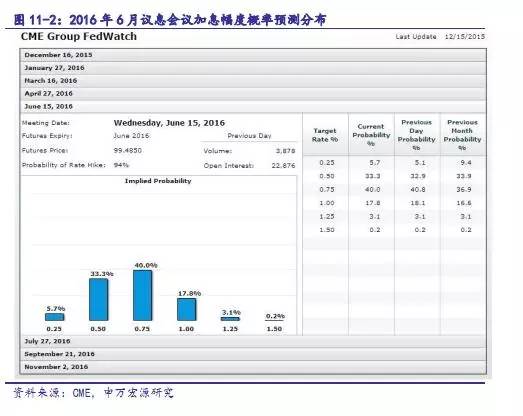Click the Futures Expiry value June 2016
523x416 pixels.
point(131,136)
